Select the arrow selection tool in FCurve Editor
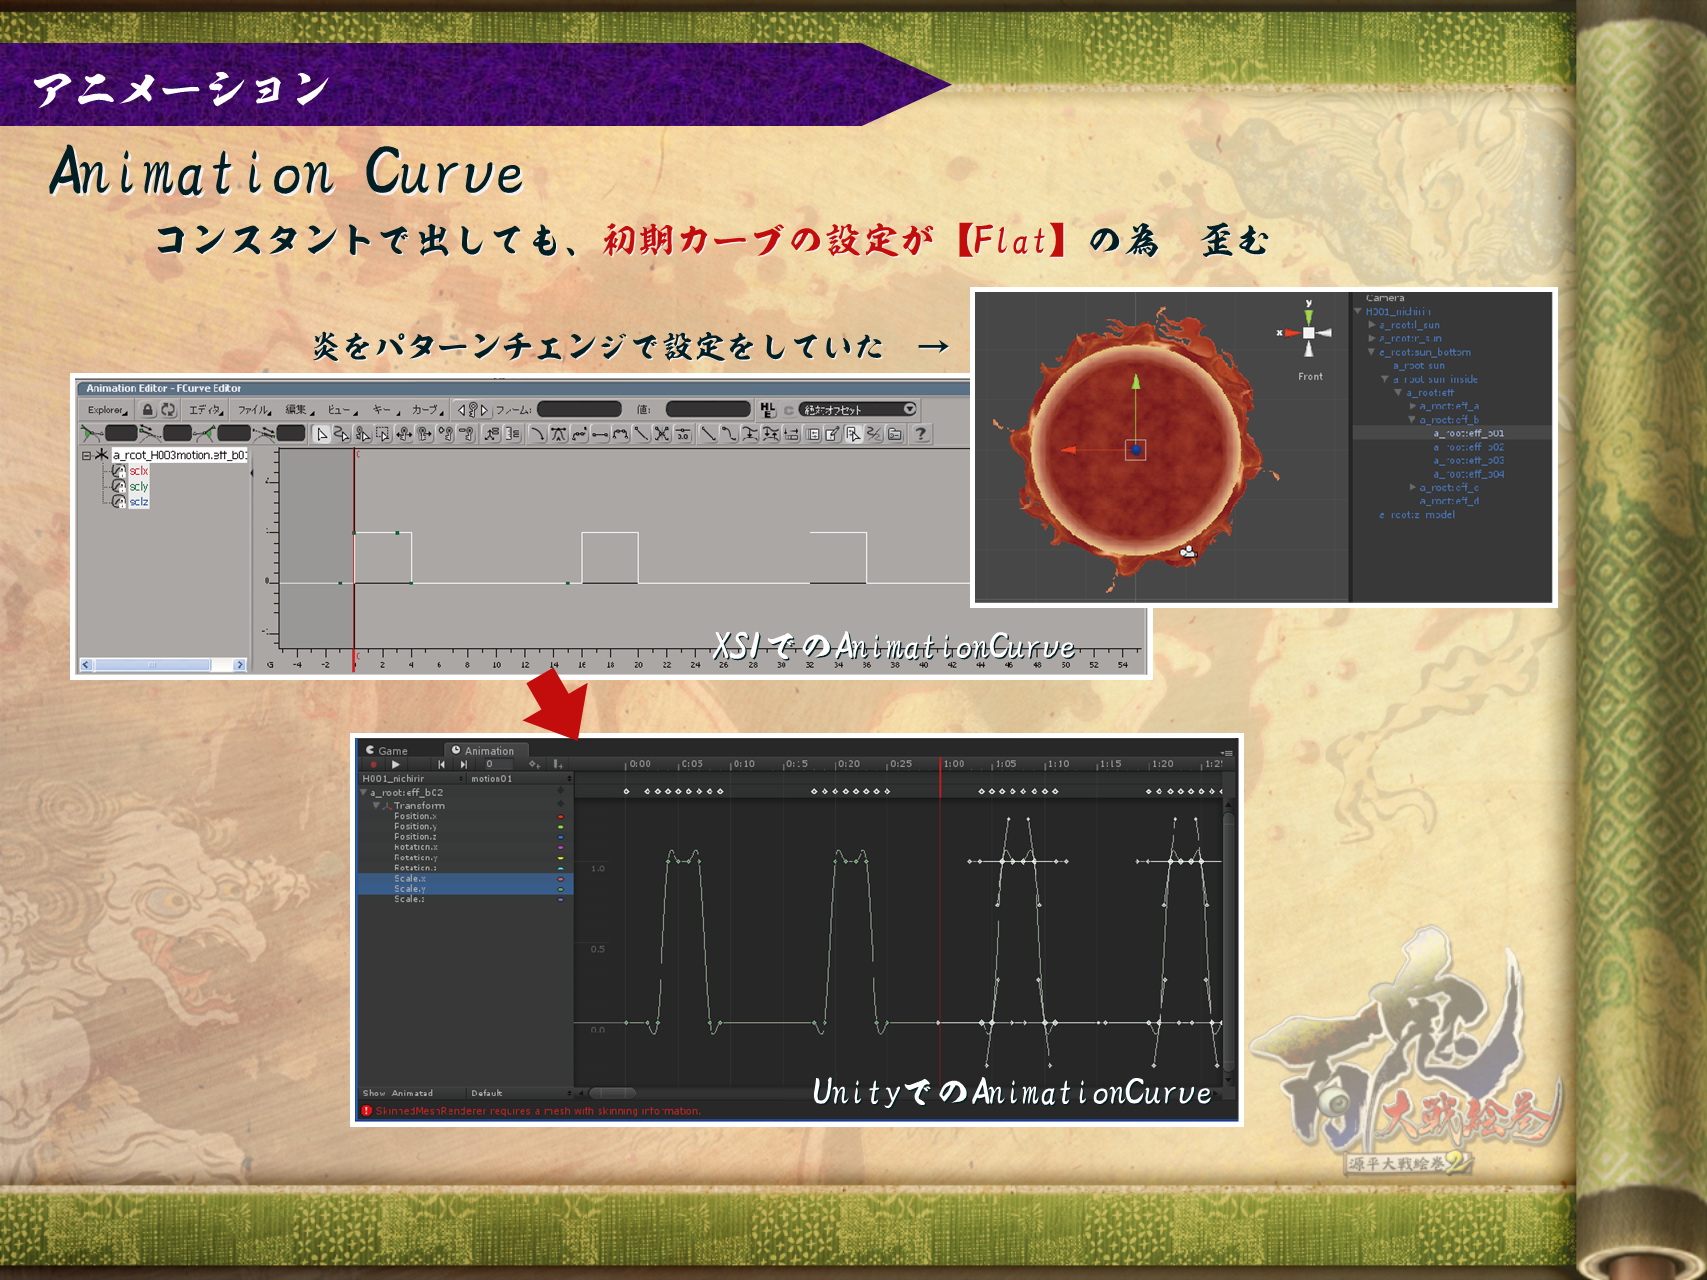This screenshot has width=1707, height=1280. [322, 434]
